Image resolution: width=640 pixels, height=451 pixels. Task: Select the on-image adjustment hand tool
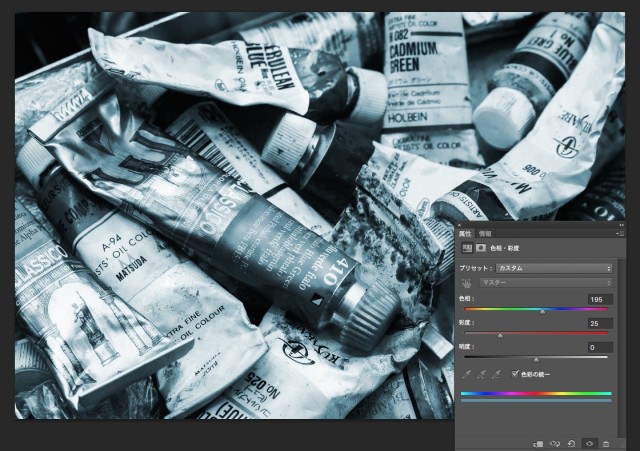pyautogui.click(x=466, y=282)
